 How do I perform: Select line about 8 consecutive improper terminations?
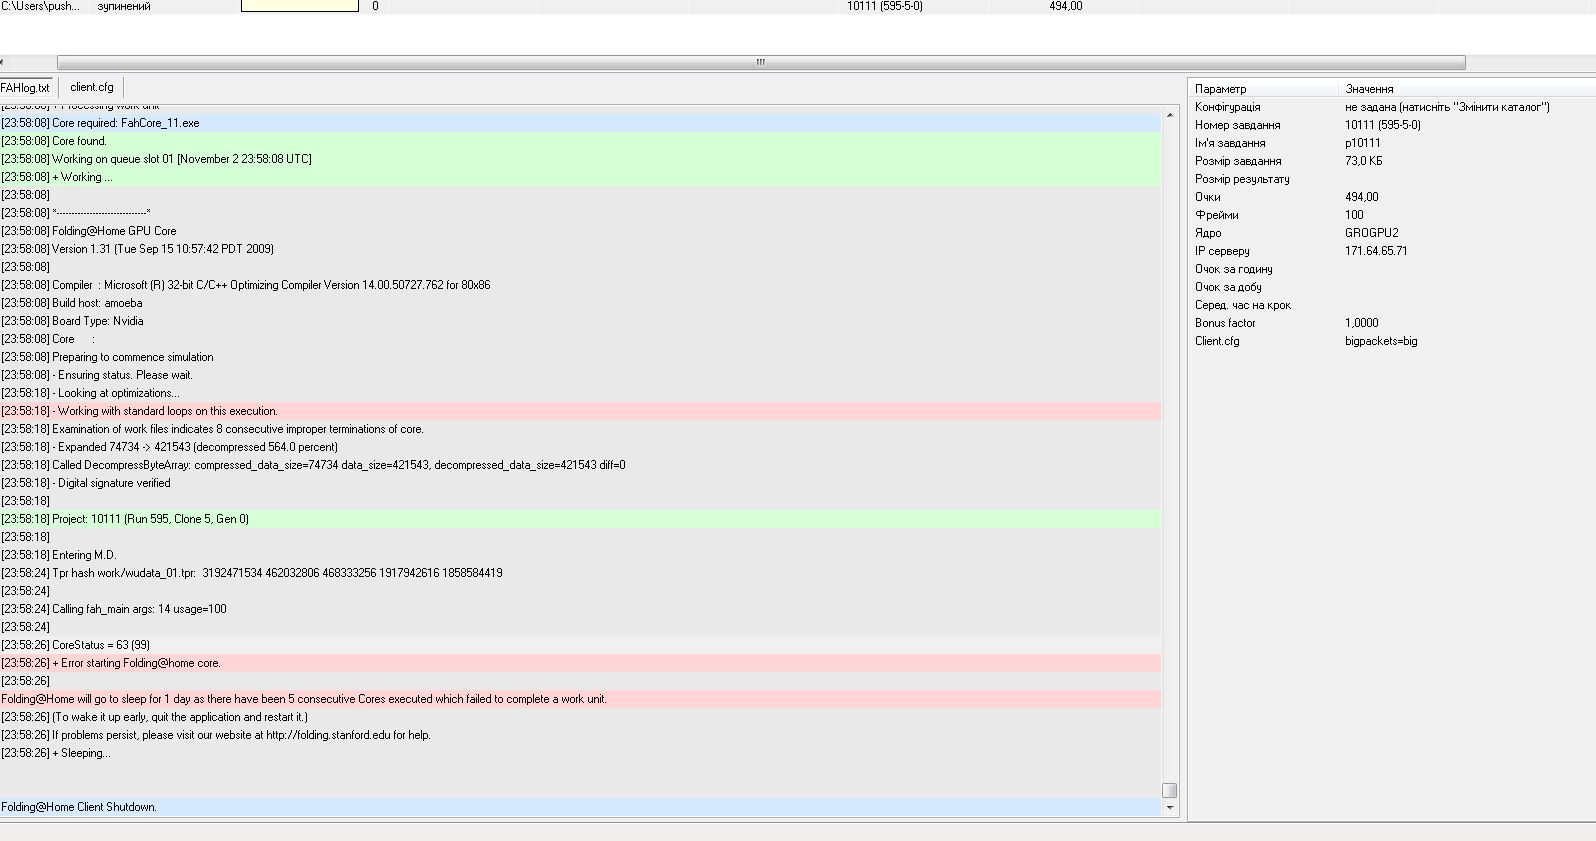(580, 429)
